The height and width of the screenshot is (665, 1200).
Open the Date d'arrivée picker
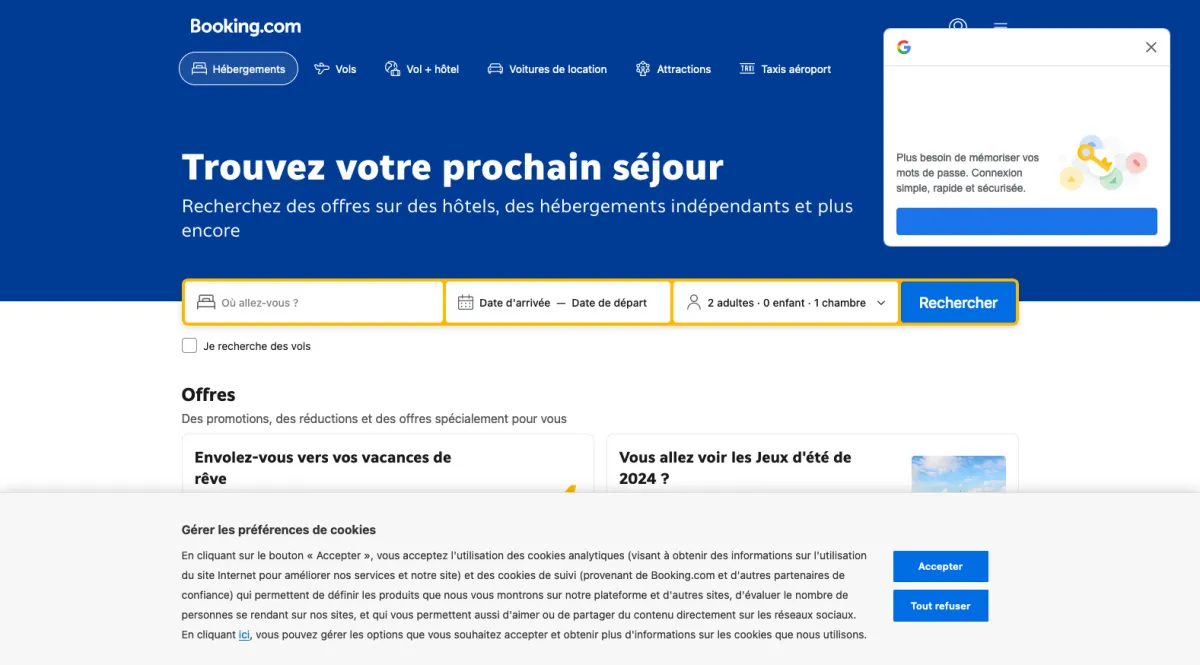coord(514,303)
